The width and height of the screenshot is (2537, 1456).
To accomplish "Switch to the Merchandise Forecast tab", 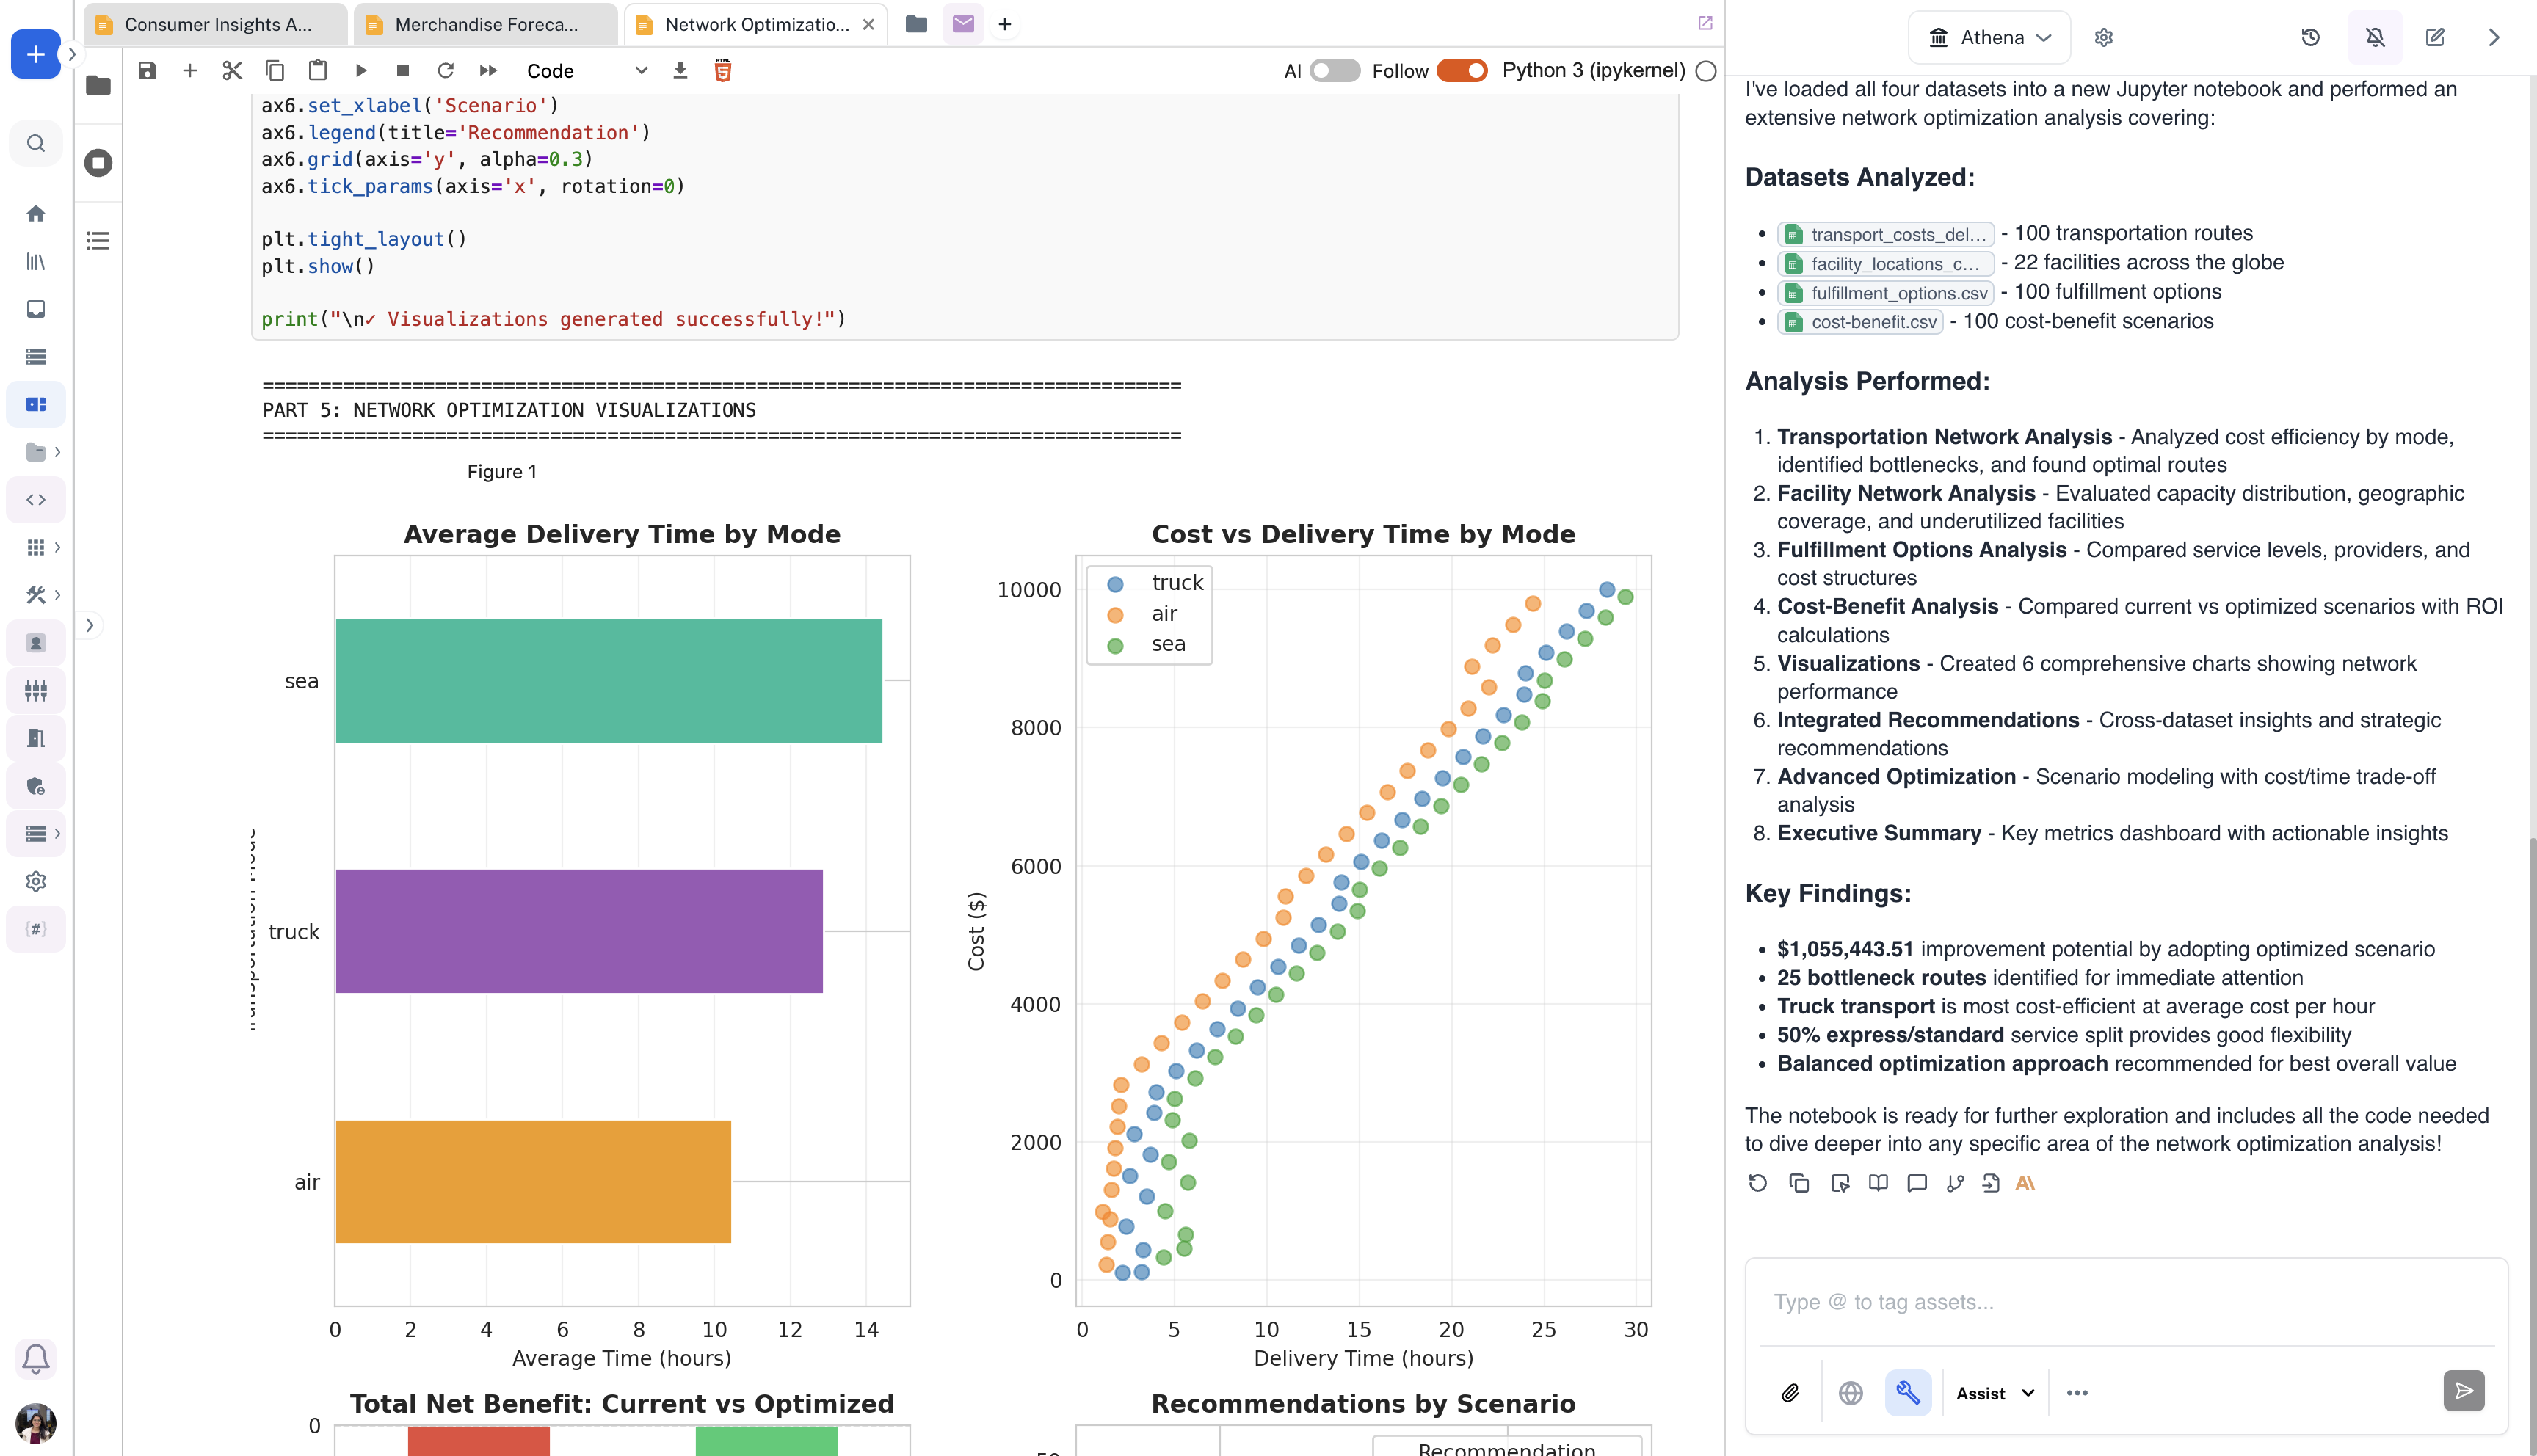I will pos(486,24).
